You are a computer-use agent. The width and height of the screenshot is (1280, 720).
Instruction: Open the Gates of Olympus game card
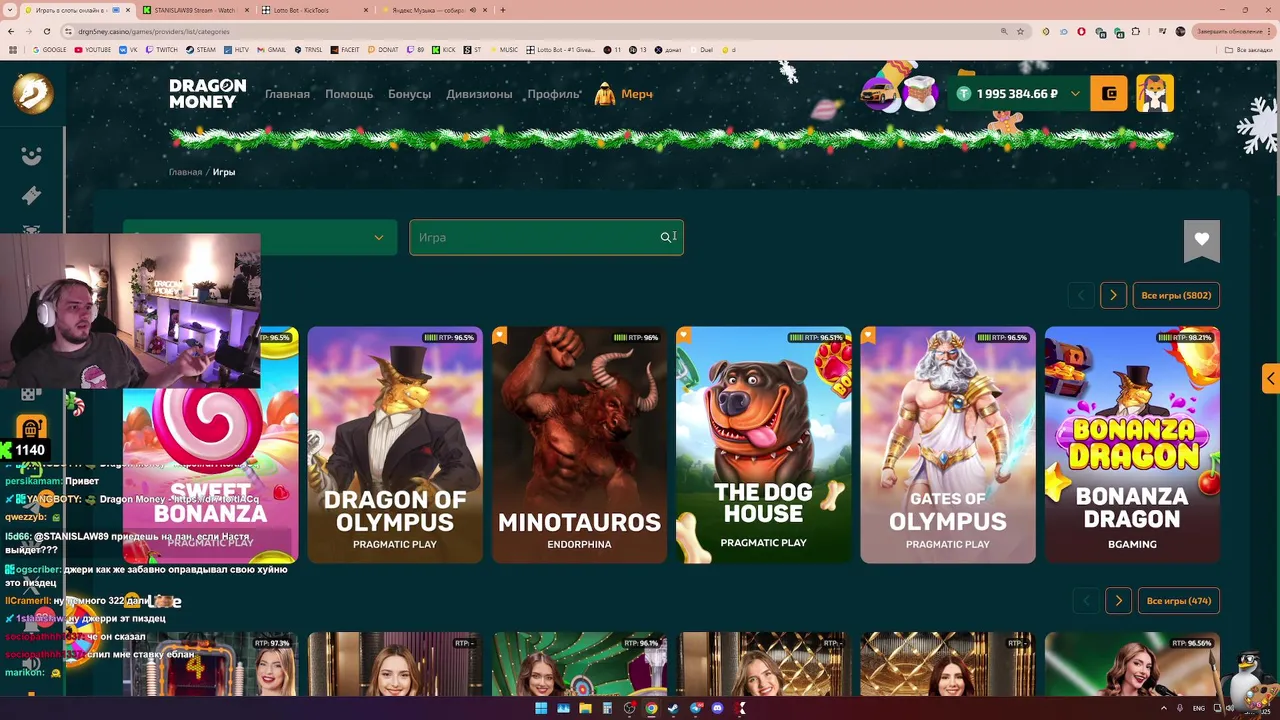click(x=948, y=445)
